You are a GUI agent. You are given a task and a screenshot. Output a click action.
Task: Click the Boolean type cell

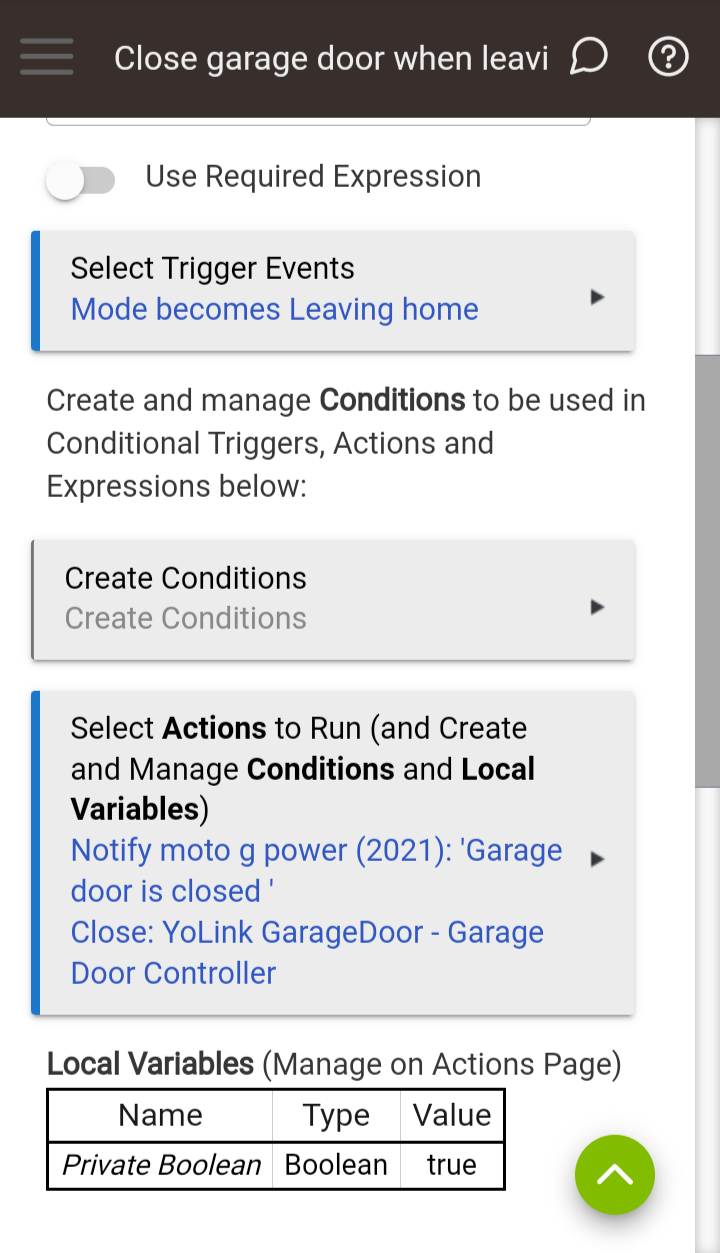[x=336, y=1165]
